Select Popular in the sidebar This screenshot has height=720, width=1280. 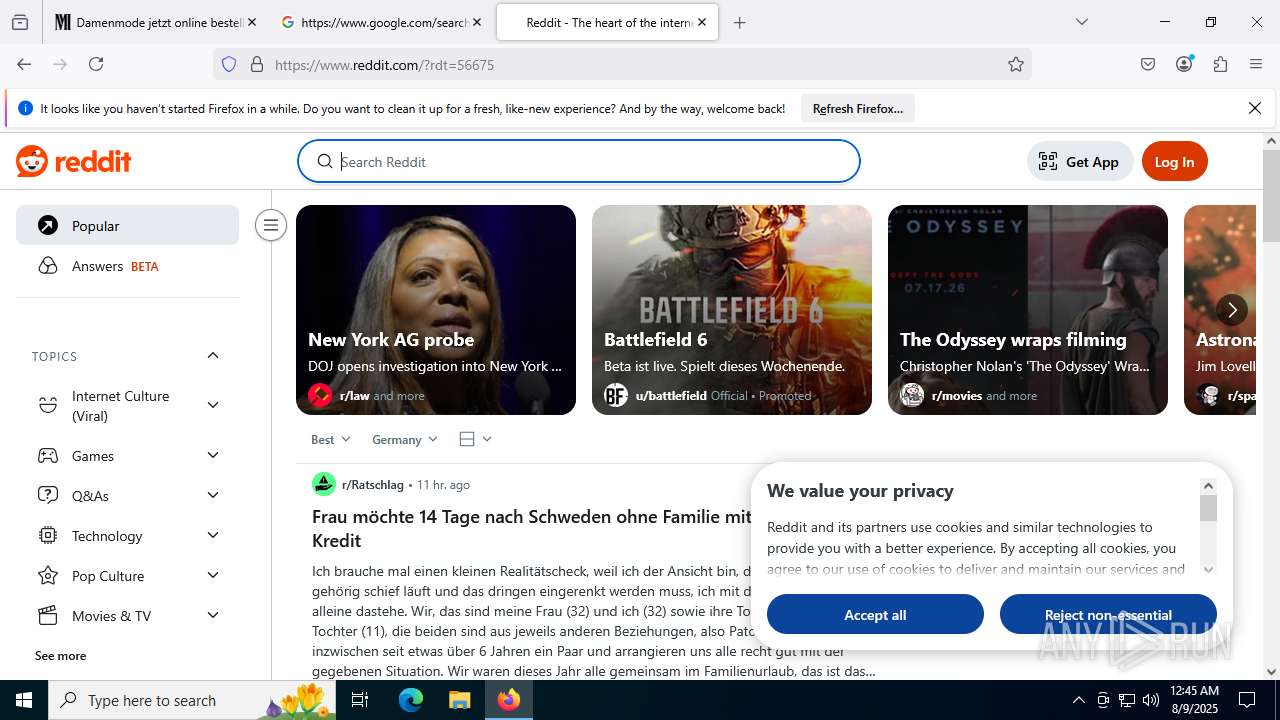[x=127, y=225]
